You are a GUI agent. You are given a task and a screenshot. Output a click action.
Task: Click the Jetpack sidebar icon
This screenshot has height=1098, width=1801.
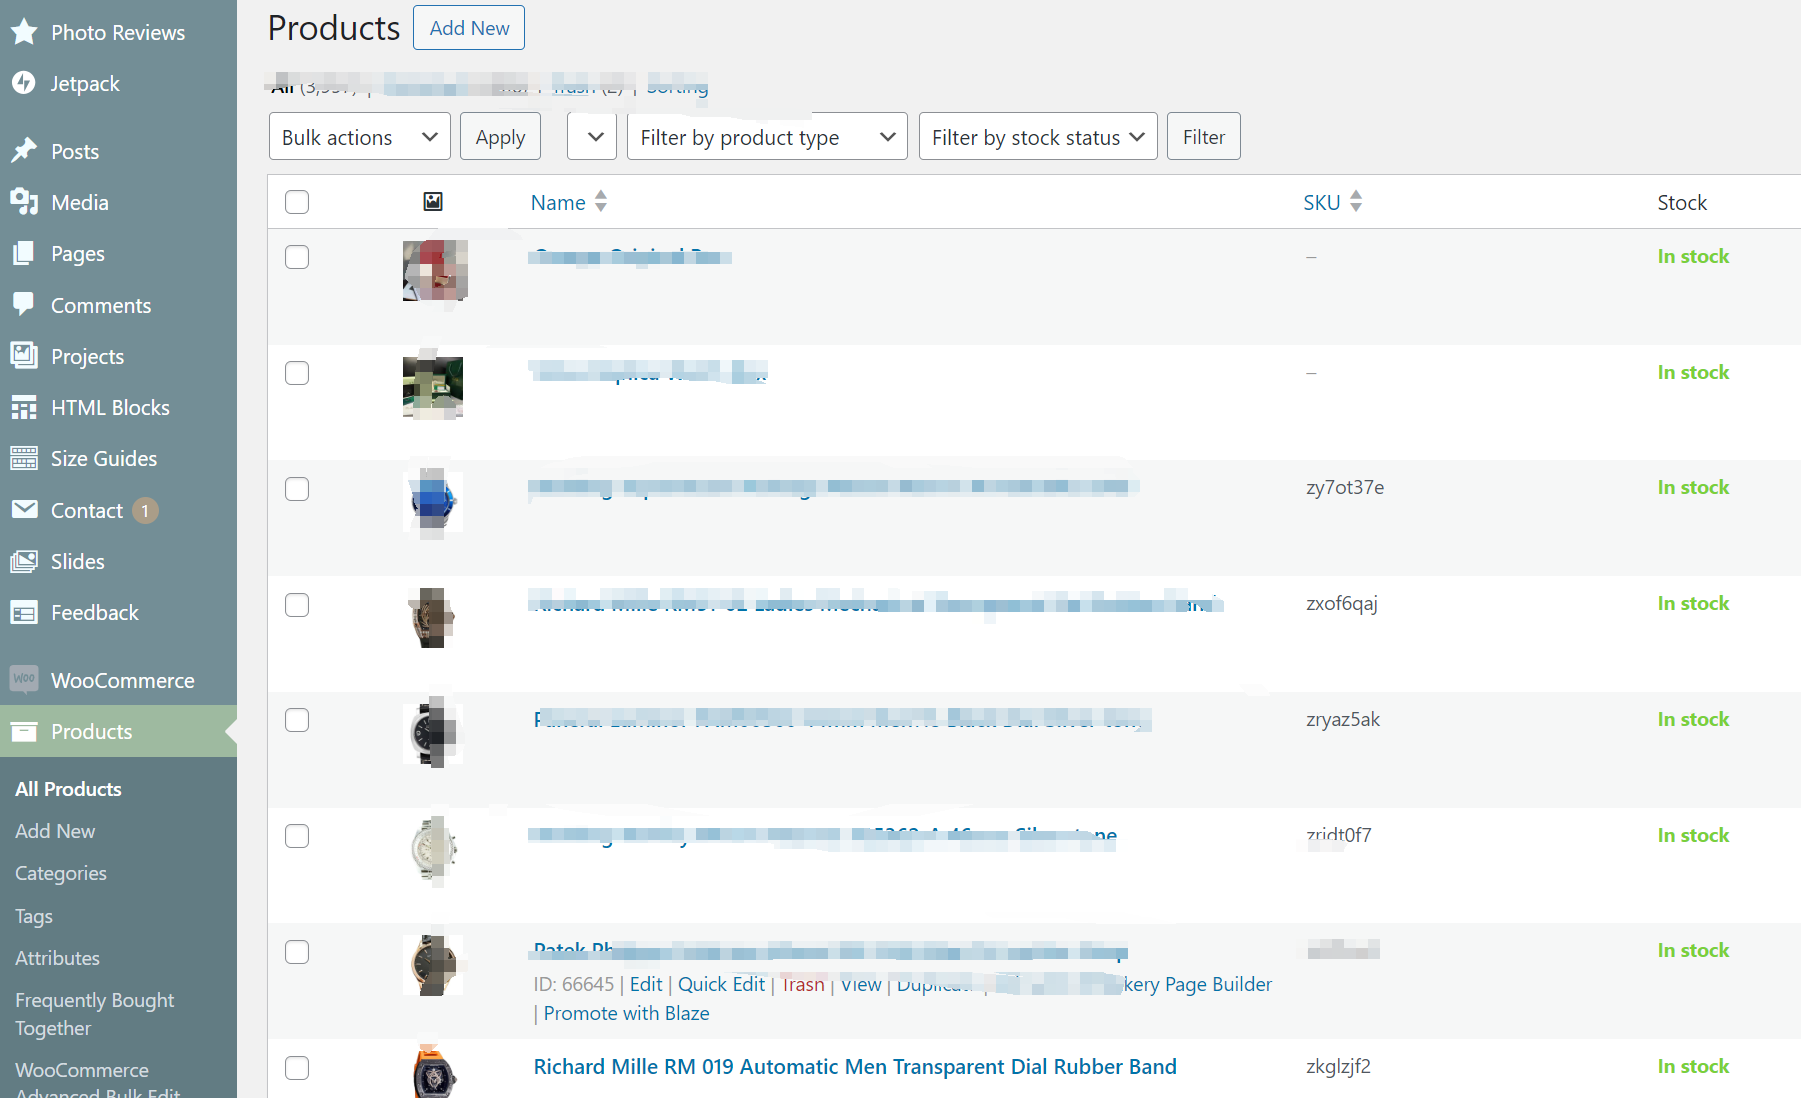(25, 83)
